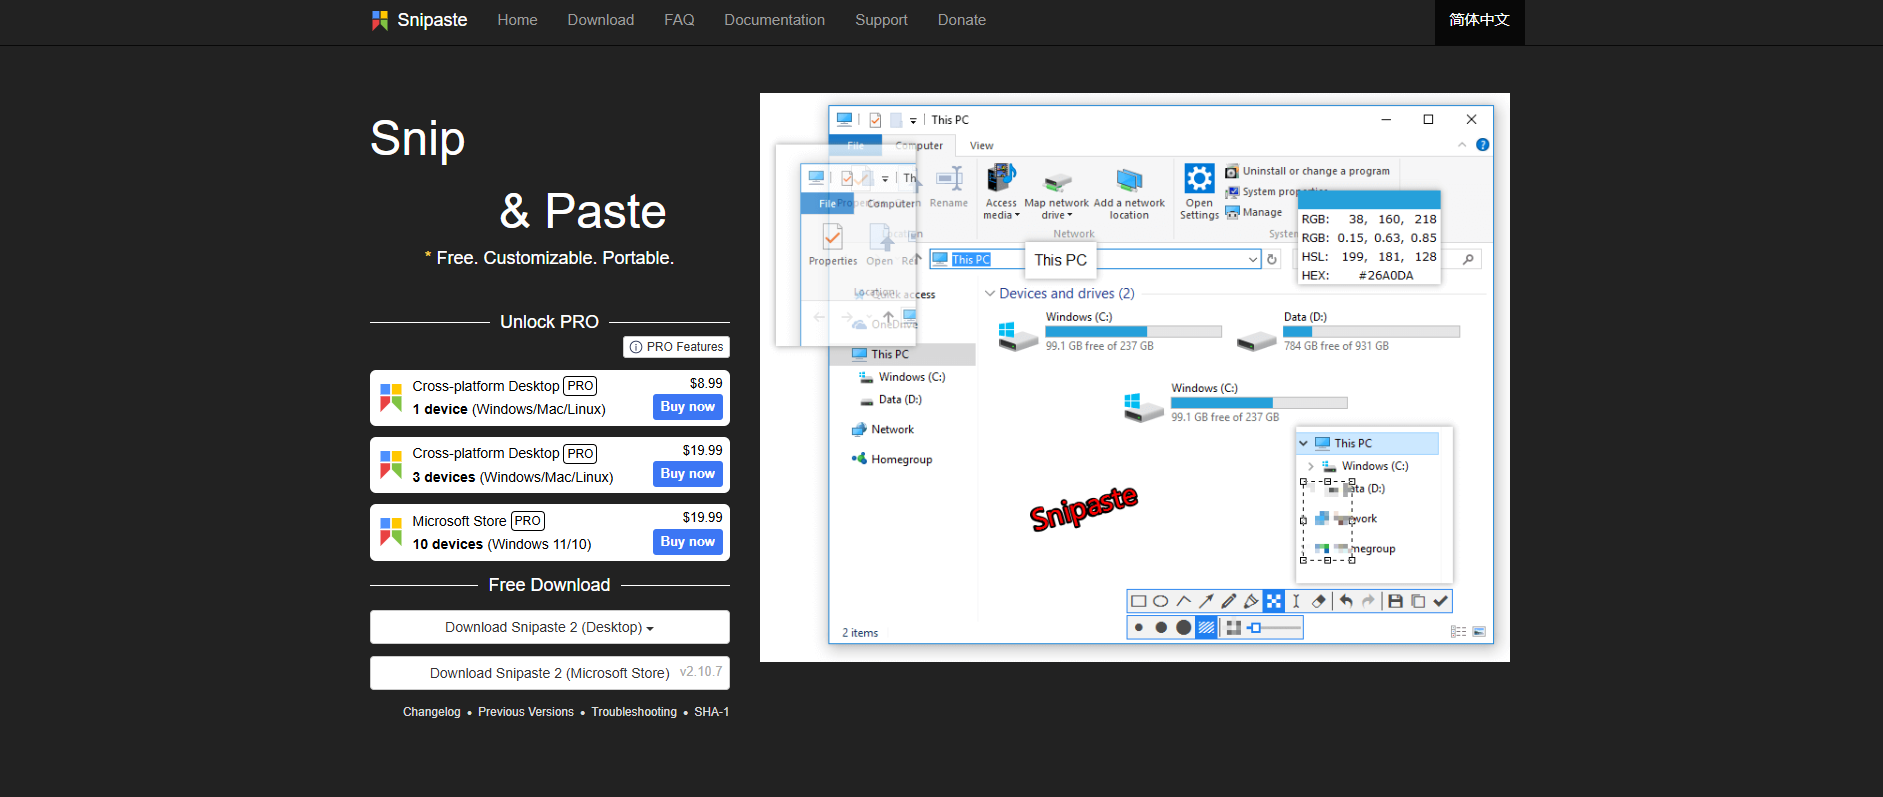Expand Windows (C:) node in tree popup
The image size is (1883, 797).
(1310, 466)
